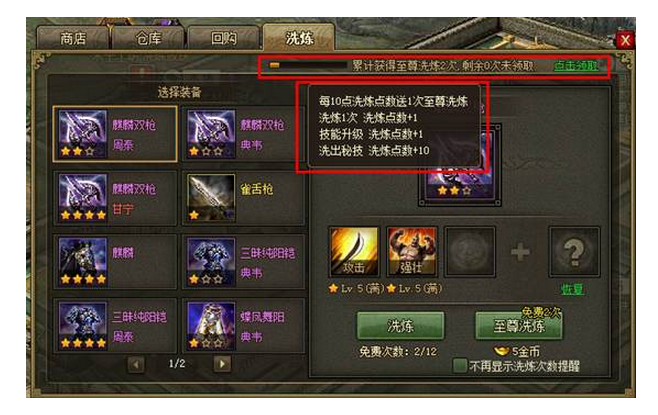Open the 仓库 tab
658x415 pixels.
point(148,39)
